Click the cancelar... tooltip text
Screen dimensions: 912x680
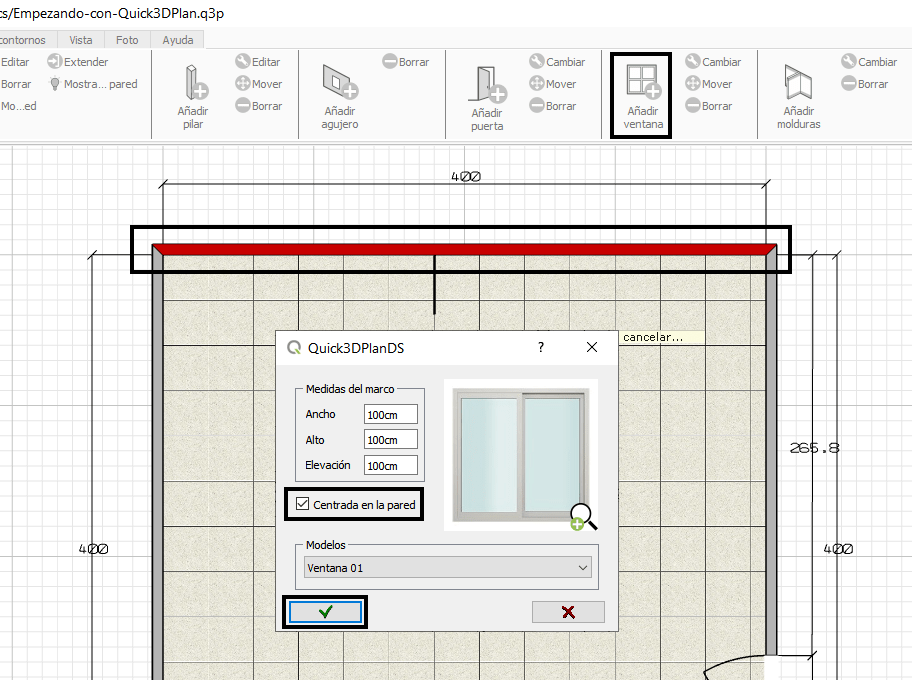click(x=653, y=337)
